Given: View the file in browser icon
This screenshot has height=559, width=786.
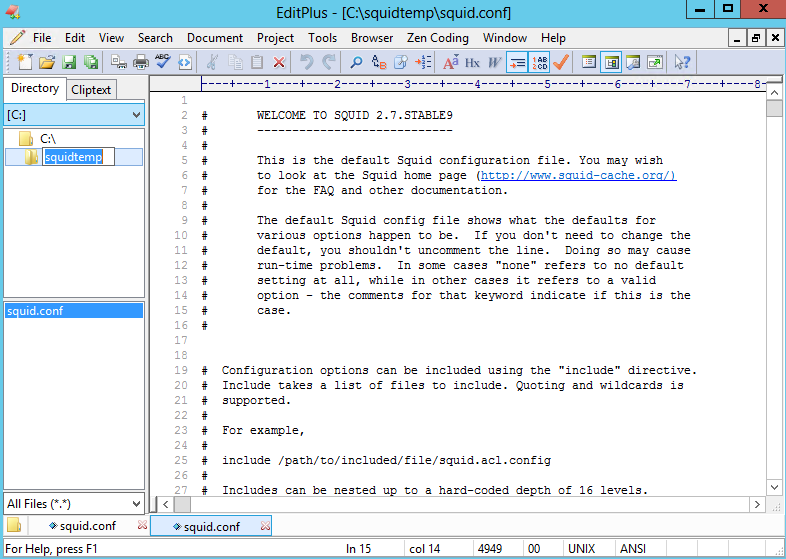Looking at the screenshot, I should 185,62.
